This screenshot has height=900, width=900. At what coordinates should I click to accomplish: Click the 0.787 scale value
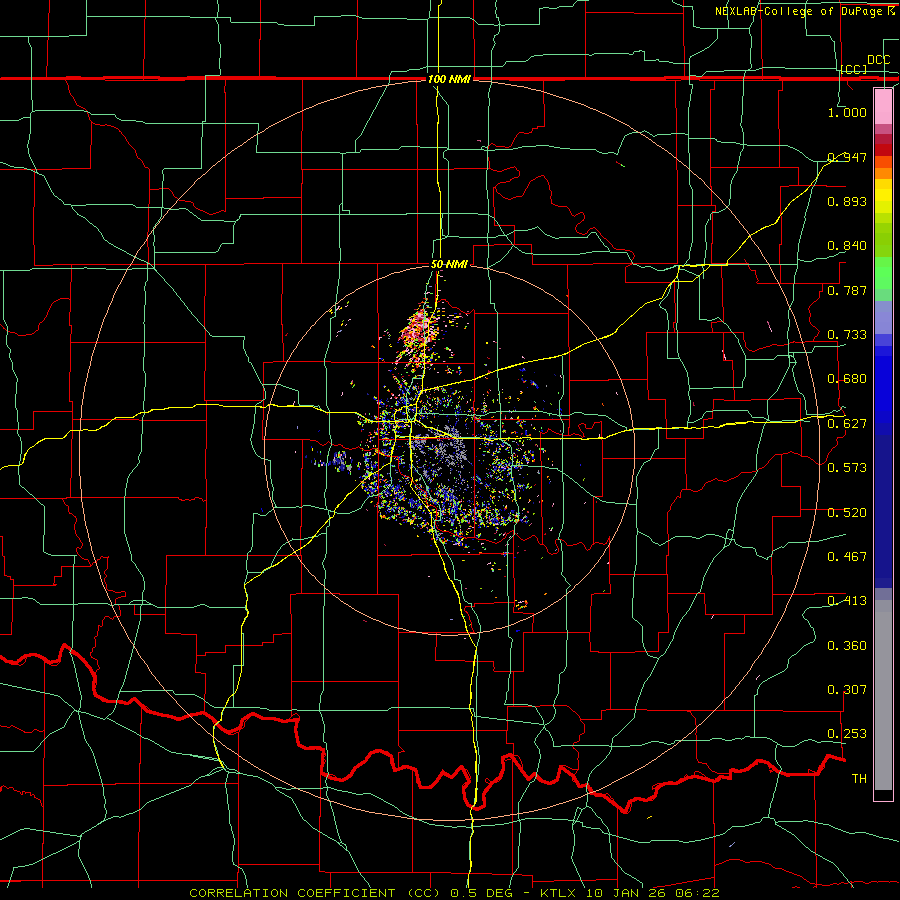[847, 290]
